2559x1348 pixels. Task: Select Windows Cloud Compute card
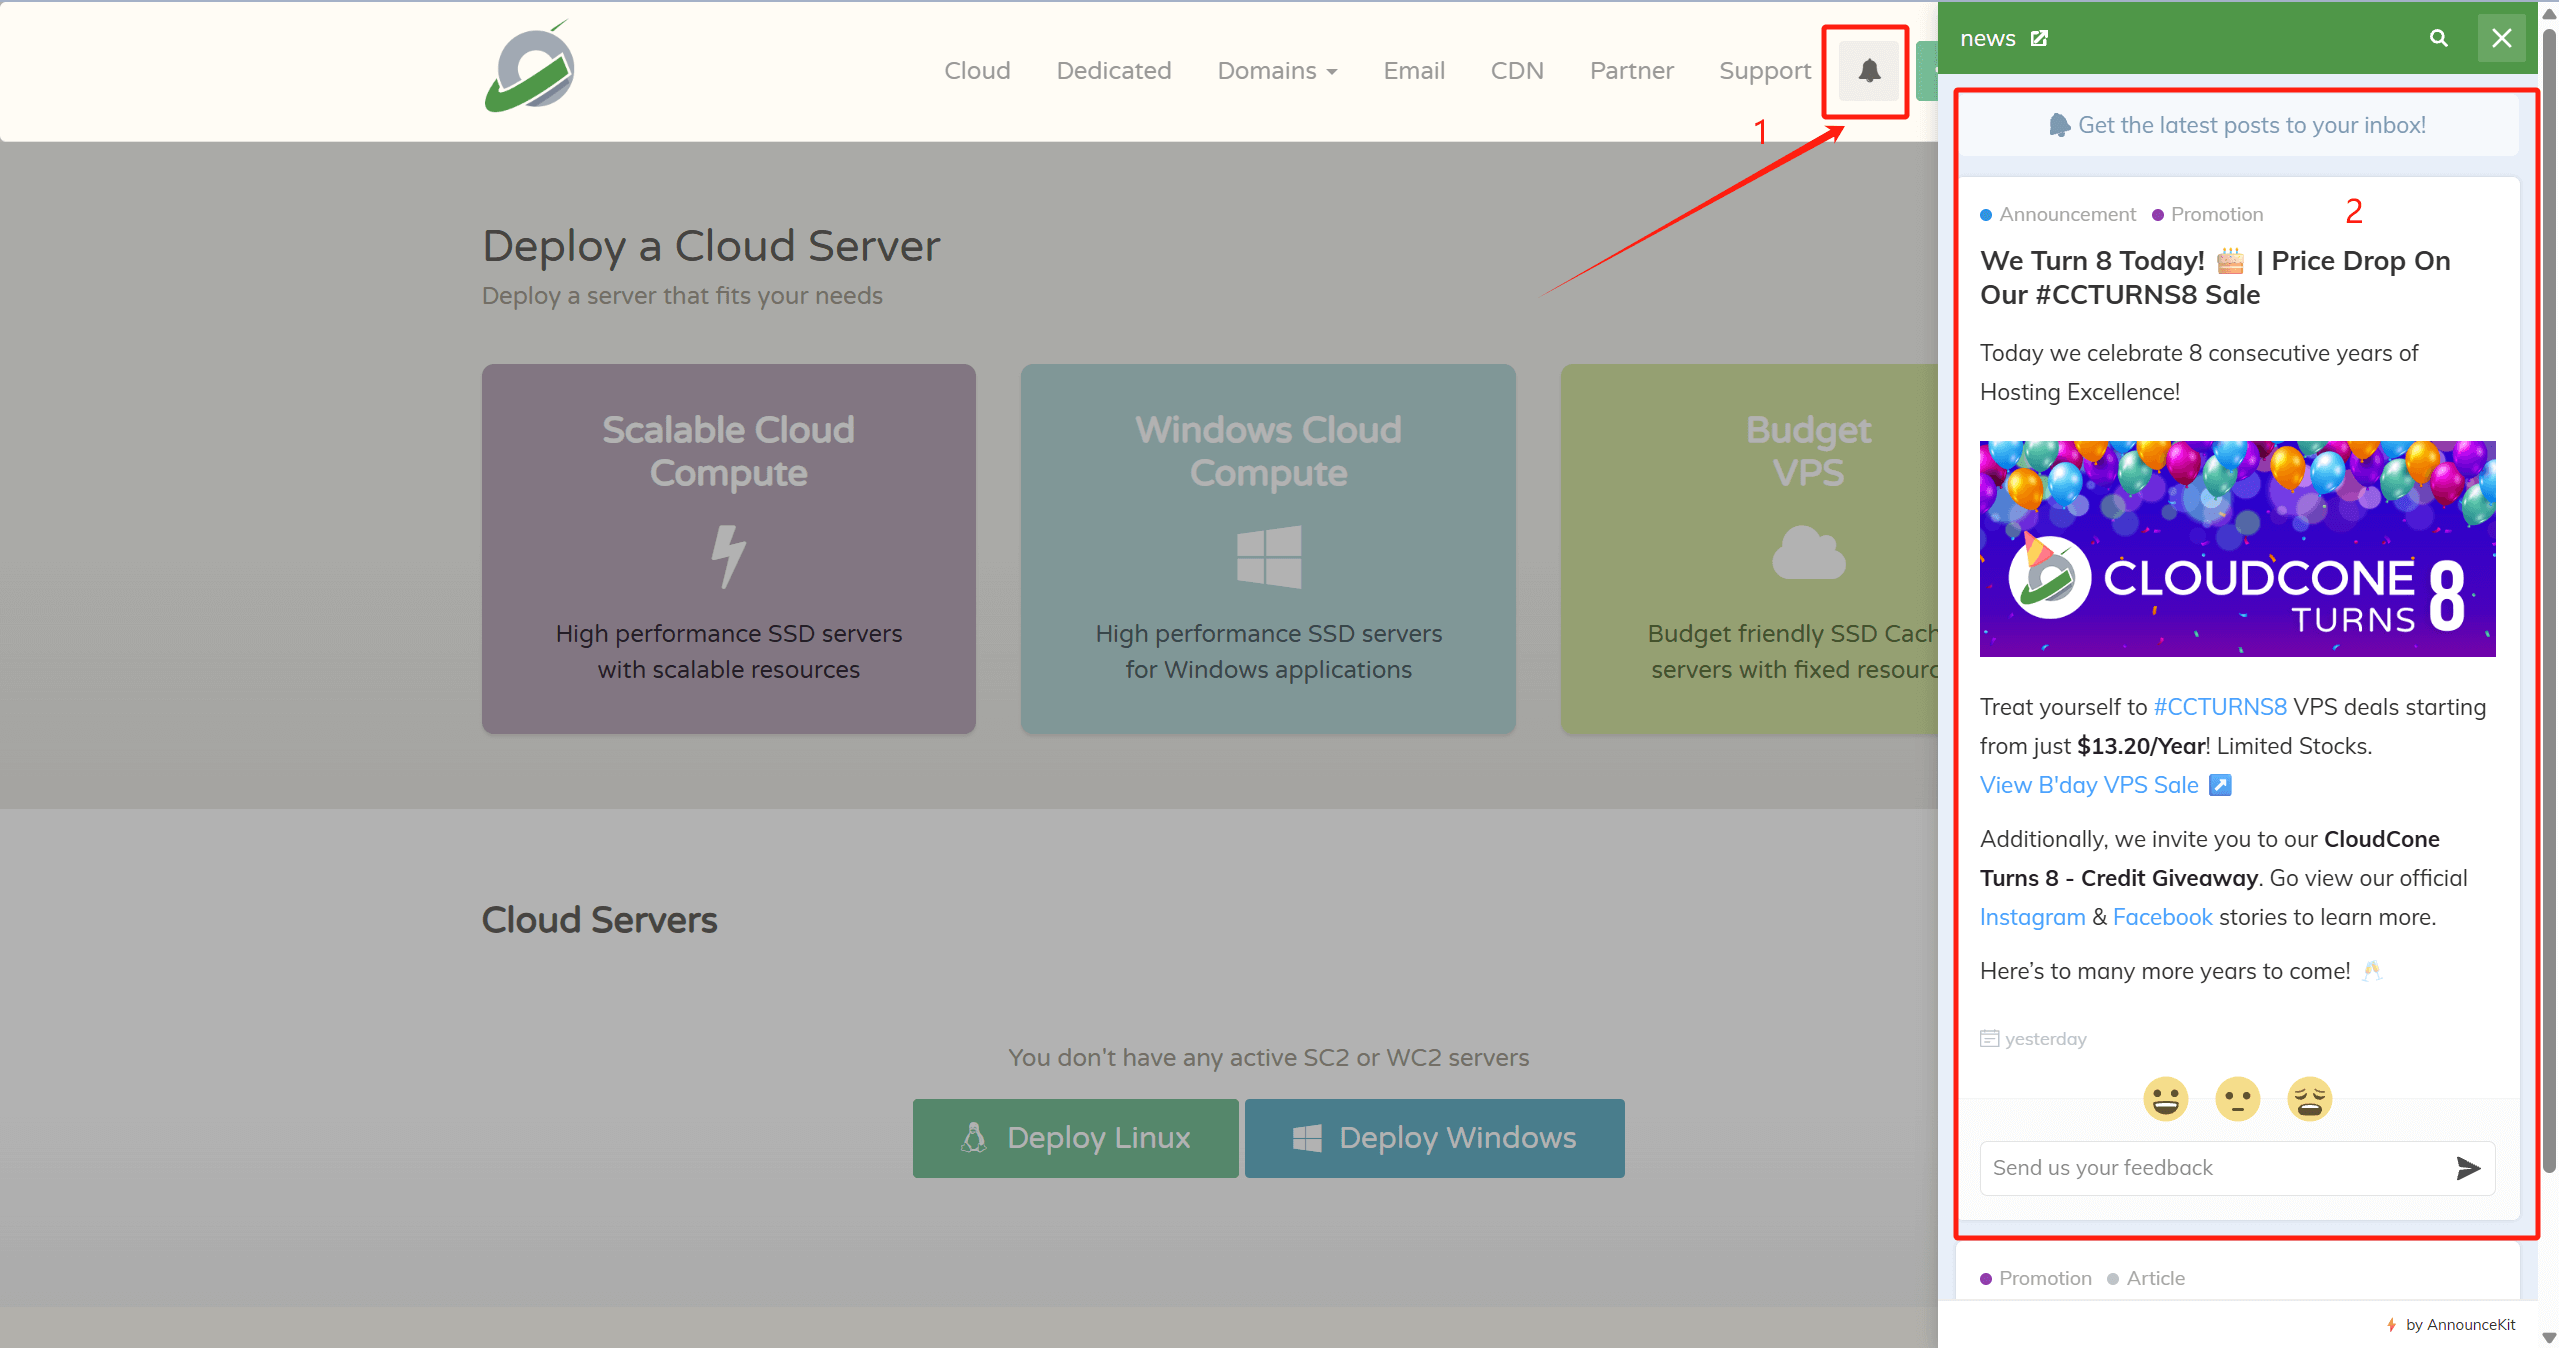click(1268, 549)
